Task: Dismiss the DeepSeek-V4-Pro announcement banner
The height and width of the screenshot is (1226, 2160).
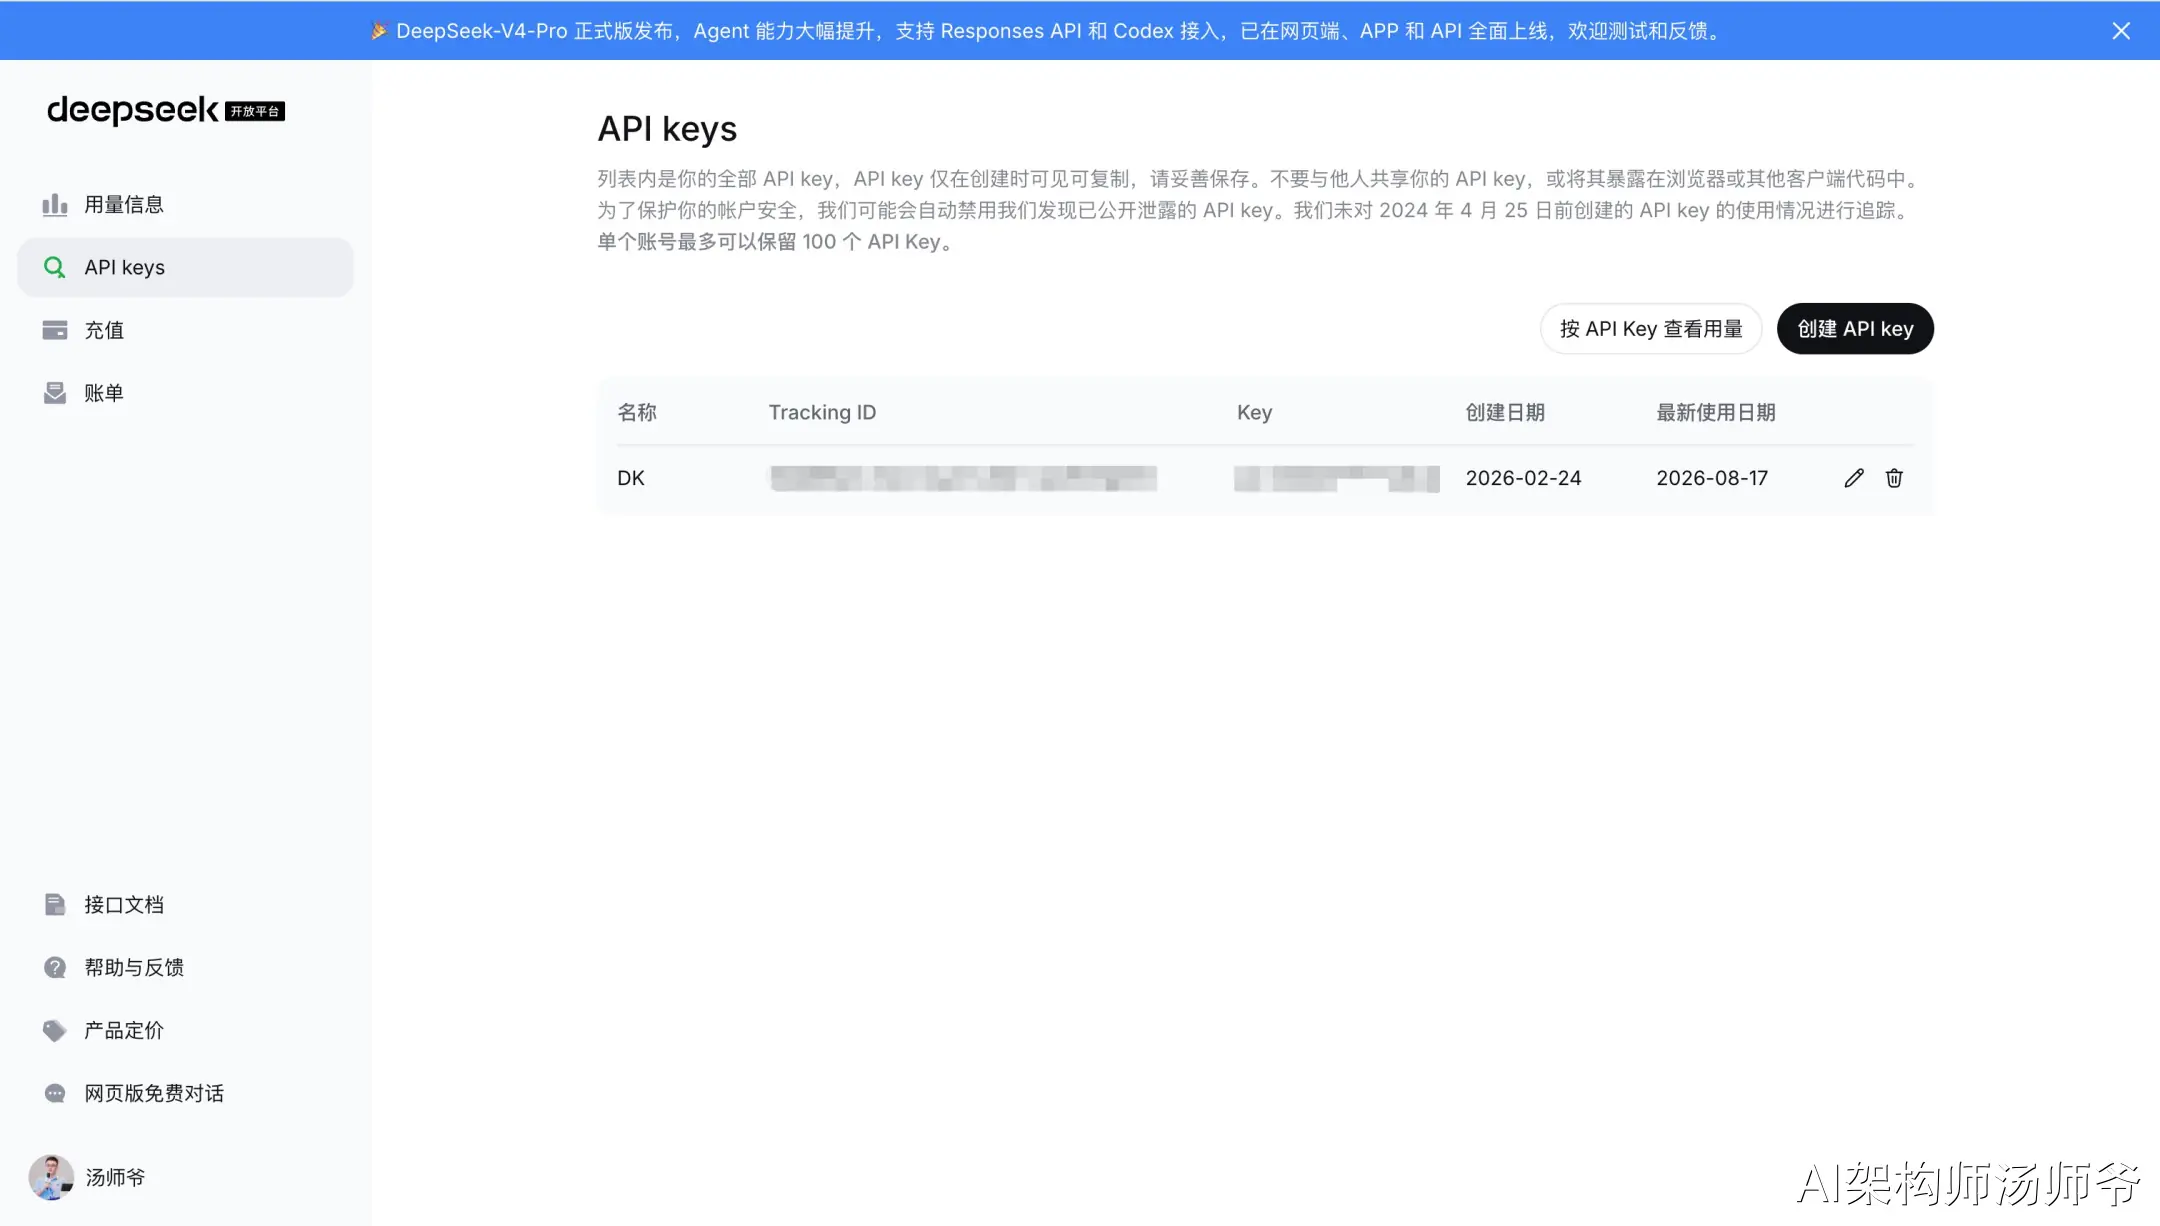Action: coord(2121,31)
